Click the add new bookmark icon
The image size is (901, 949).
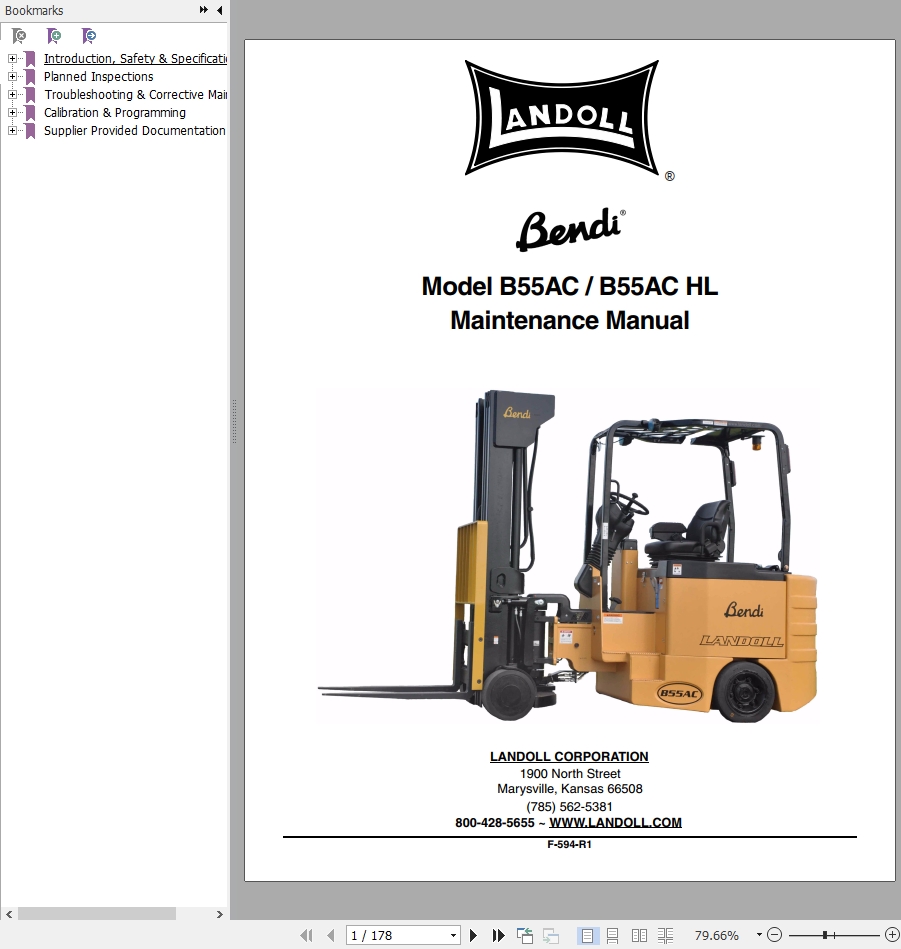tap(54, 36)
